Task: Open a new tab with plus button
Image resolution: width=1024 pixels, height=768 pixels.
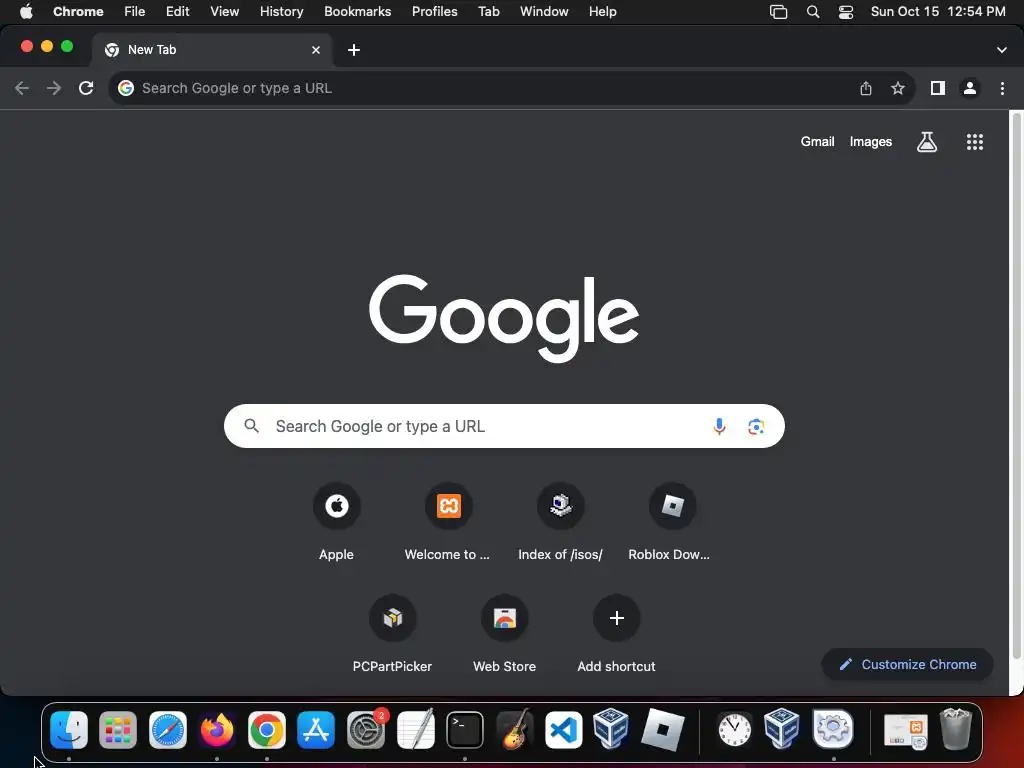Action: point(353,50)
